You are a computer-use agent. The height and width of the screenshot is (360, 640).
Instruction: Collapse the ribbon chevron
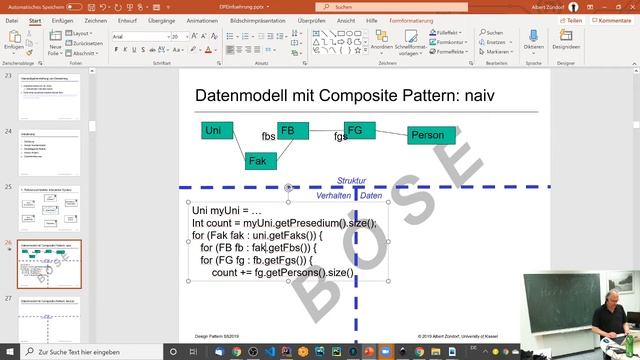634,64
